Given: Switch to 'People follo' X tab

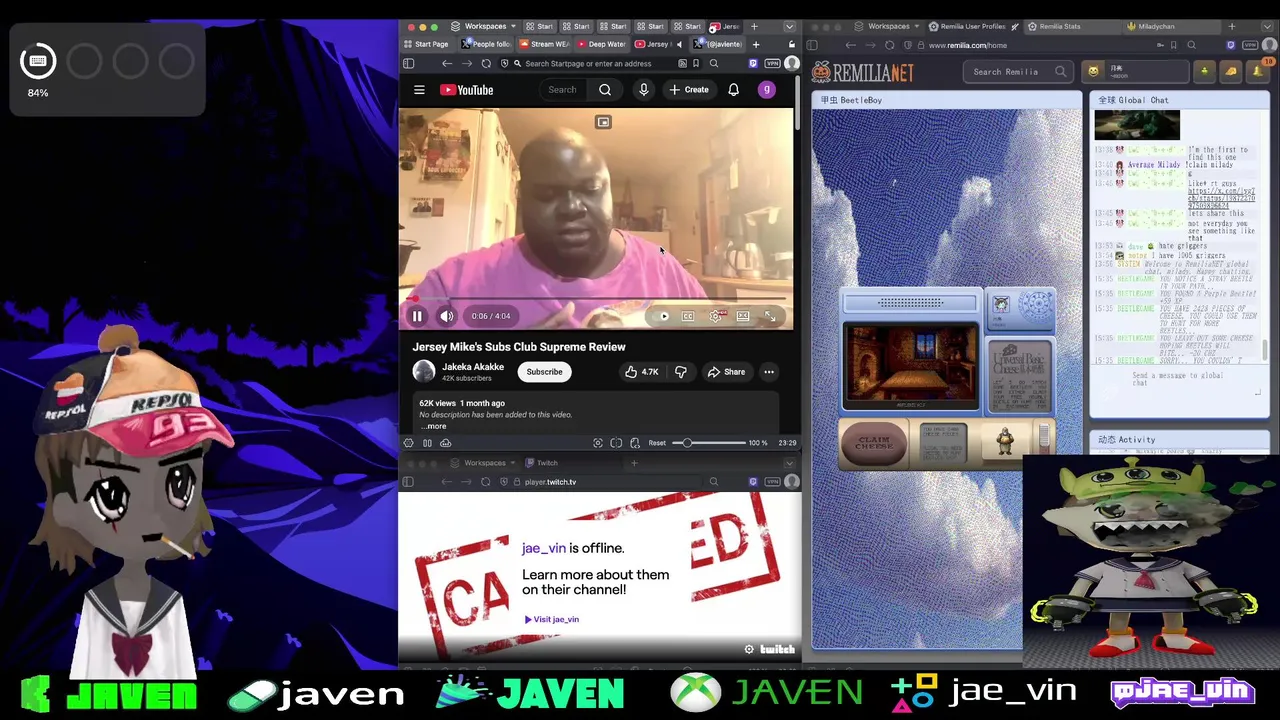Looking at the screenshot, I should click(486, 44).
